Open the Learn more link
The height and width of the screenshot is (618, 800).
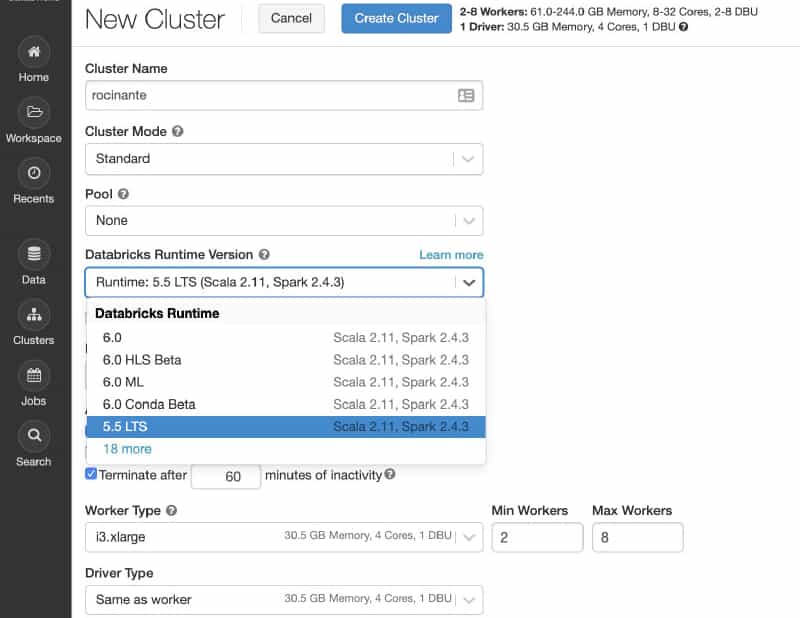point(451,255)
